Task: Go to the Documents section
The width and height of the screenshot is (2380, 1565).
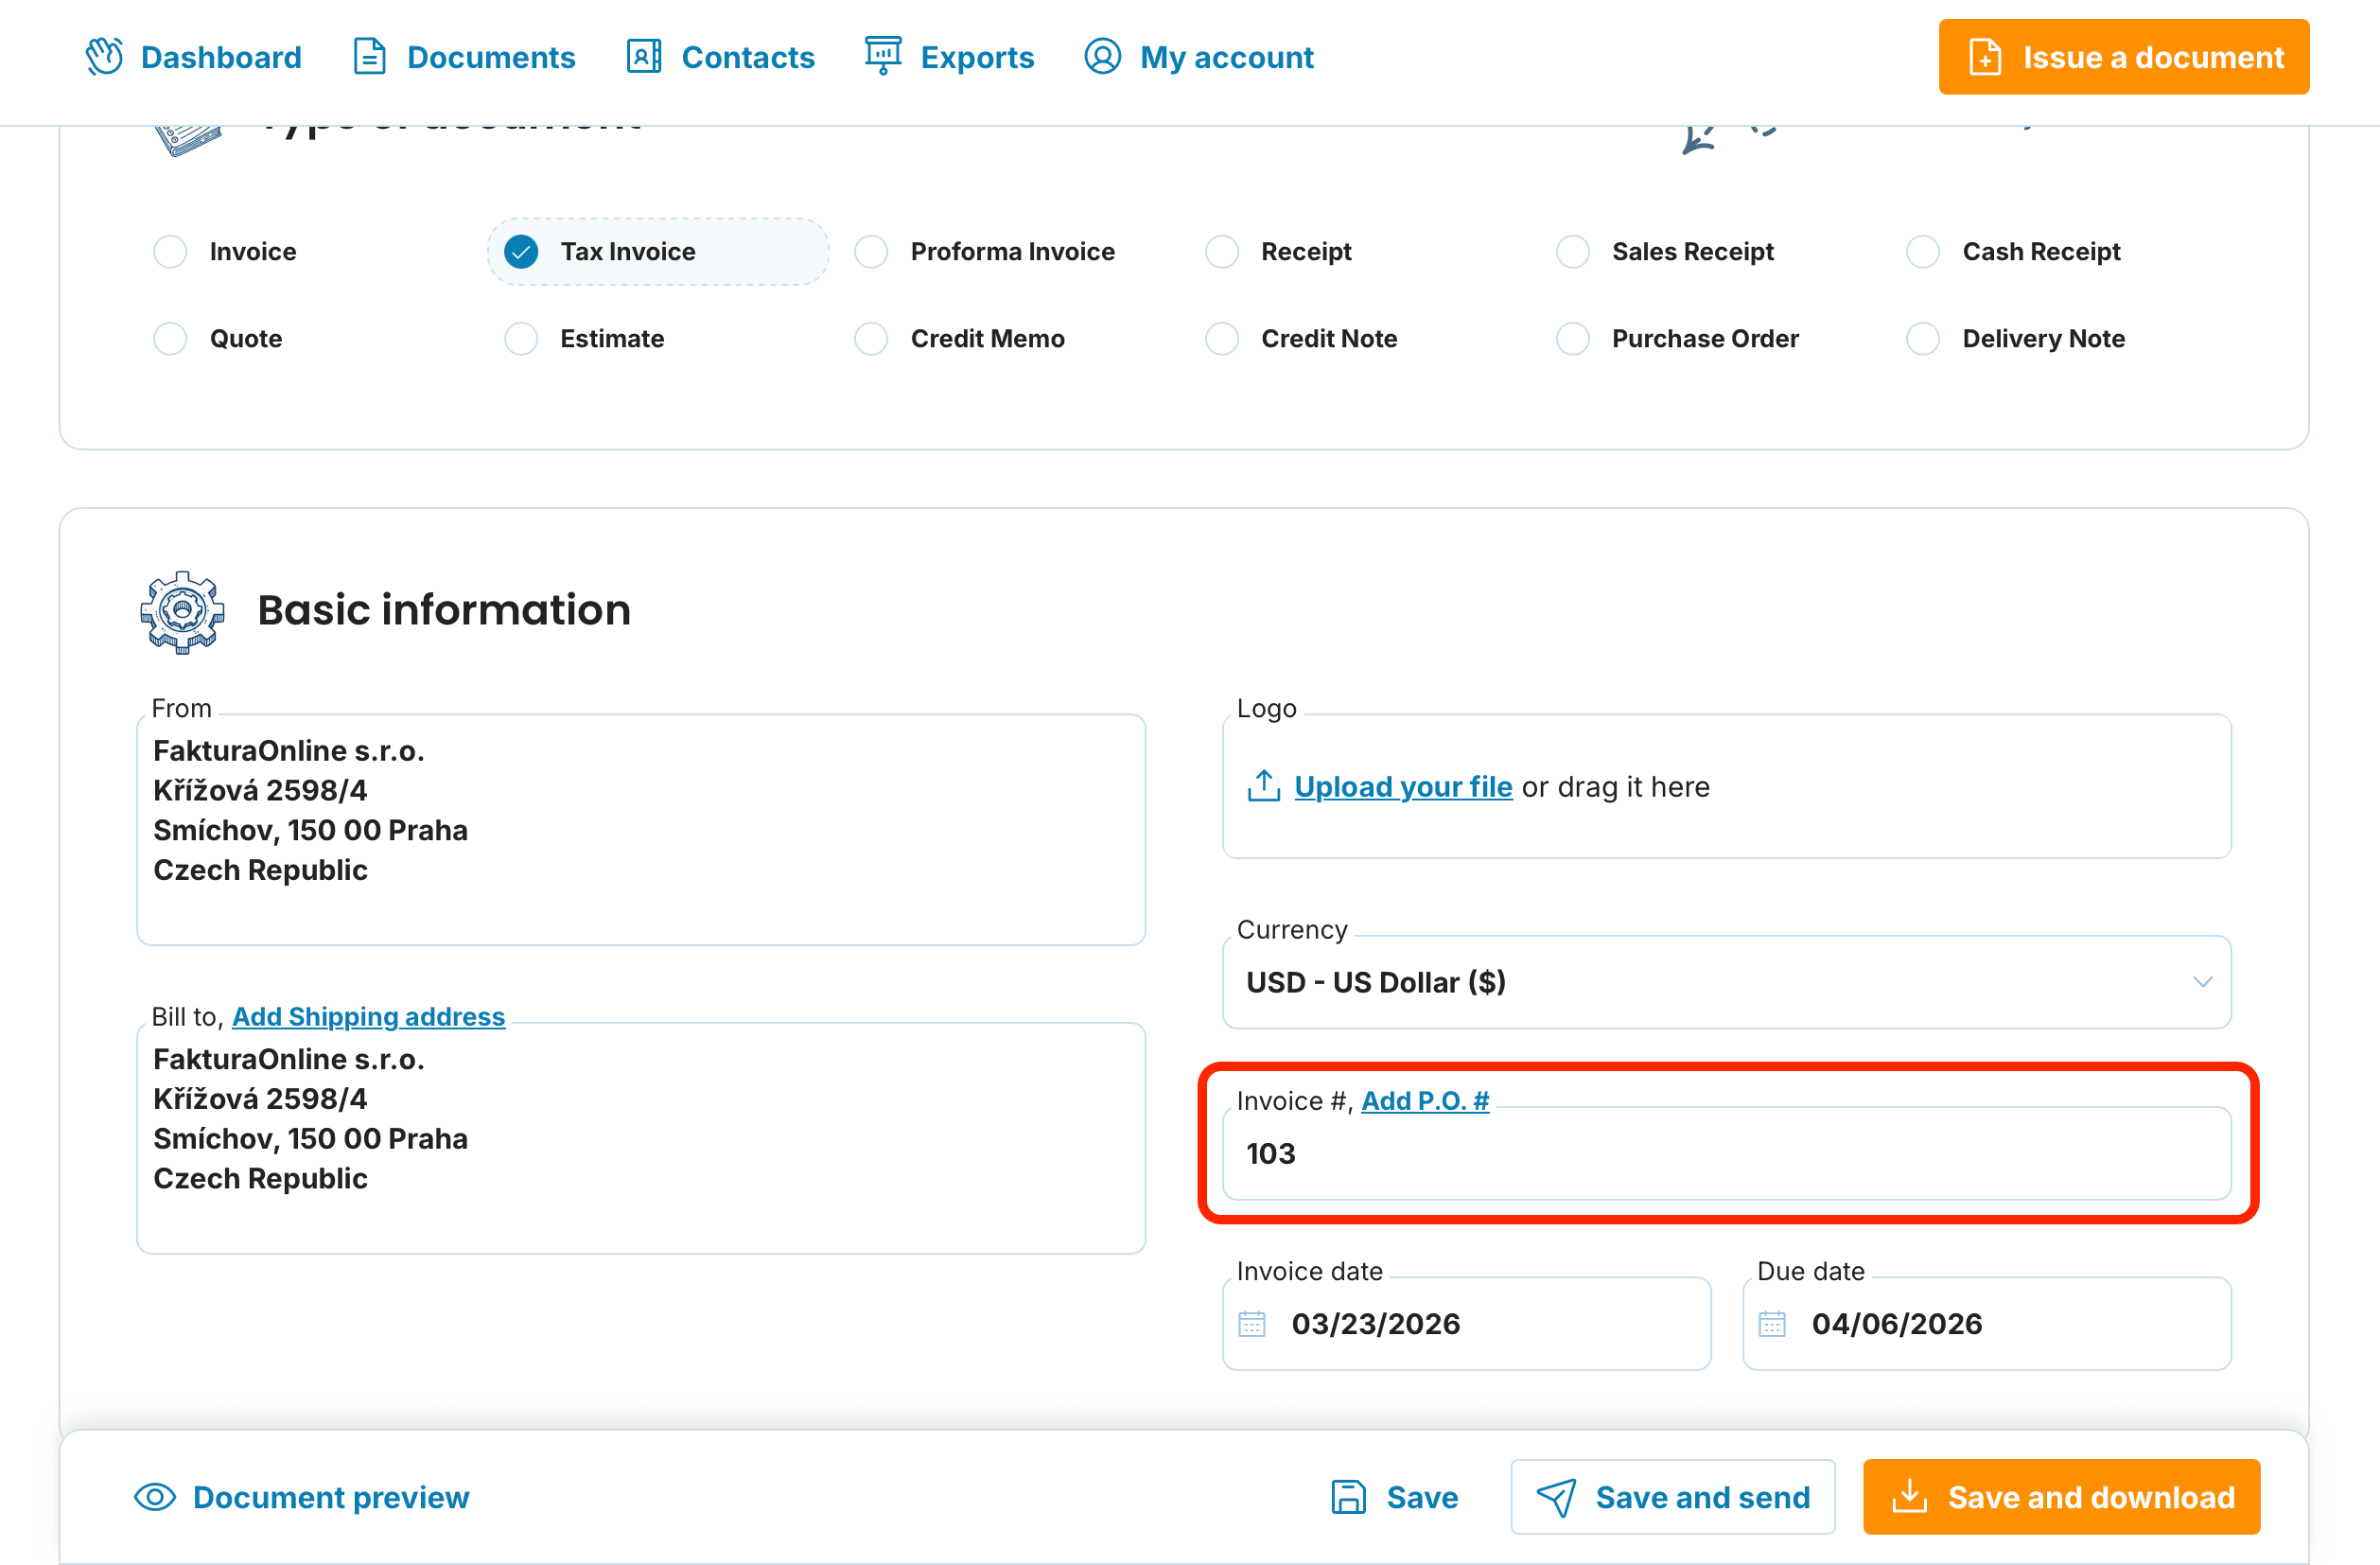Action: pyautogui.click(x=465, y=57)
